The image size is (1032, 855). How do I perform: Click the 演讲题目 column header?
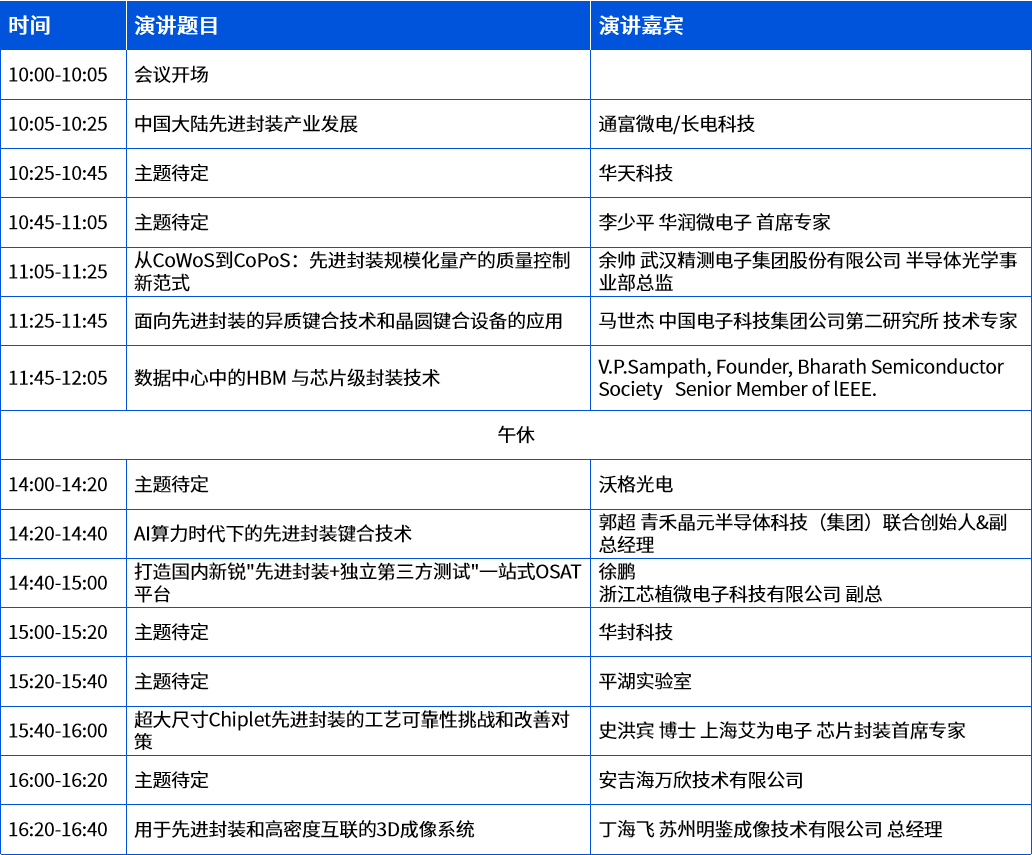(x=358, y=25)
